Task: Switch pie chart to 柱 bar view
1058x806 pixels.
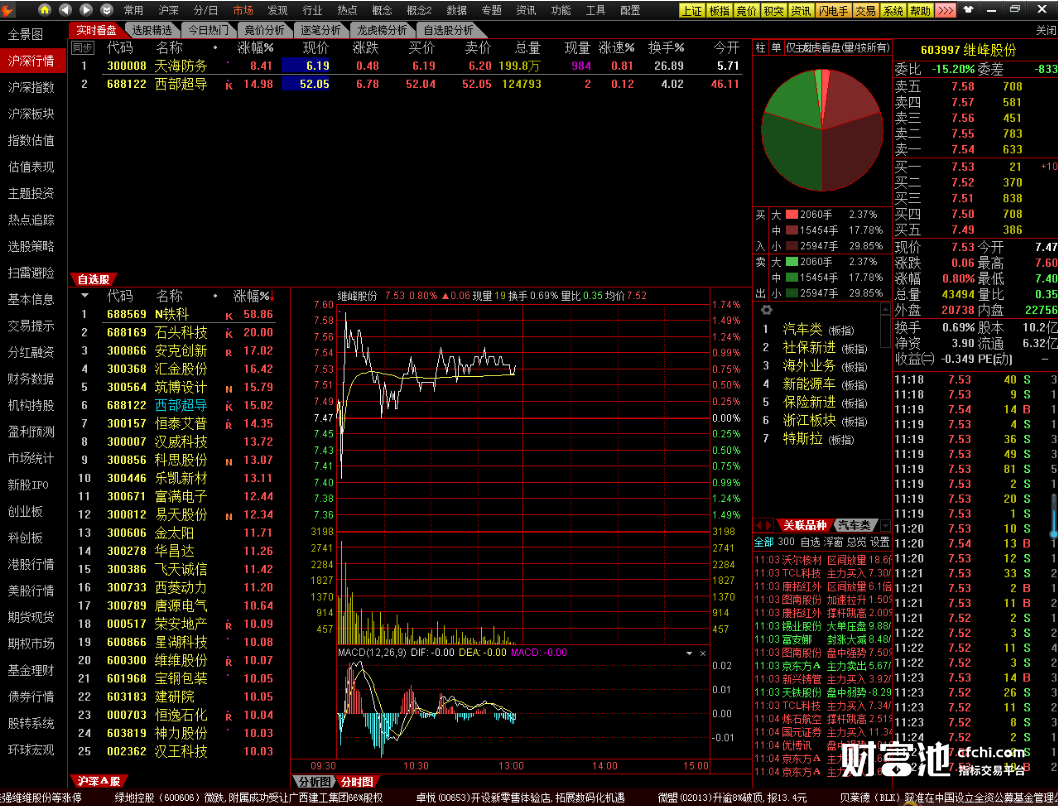Action: (760, 48)
